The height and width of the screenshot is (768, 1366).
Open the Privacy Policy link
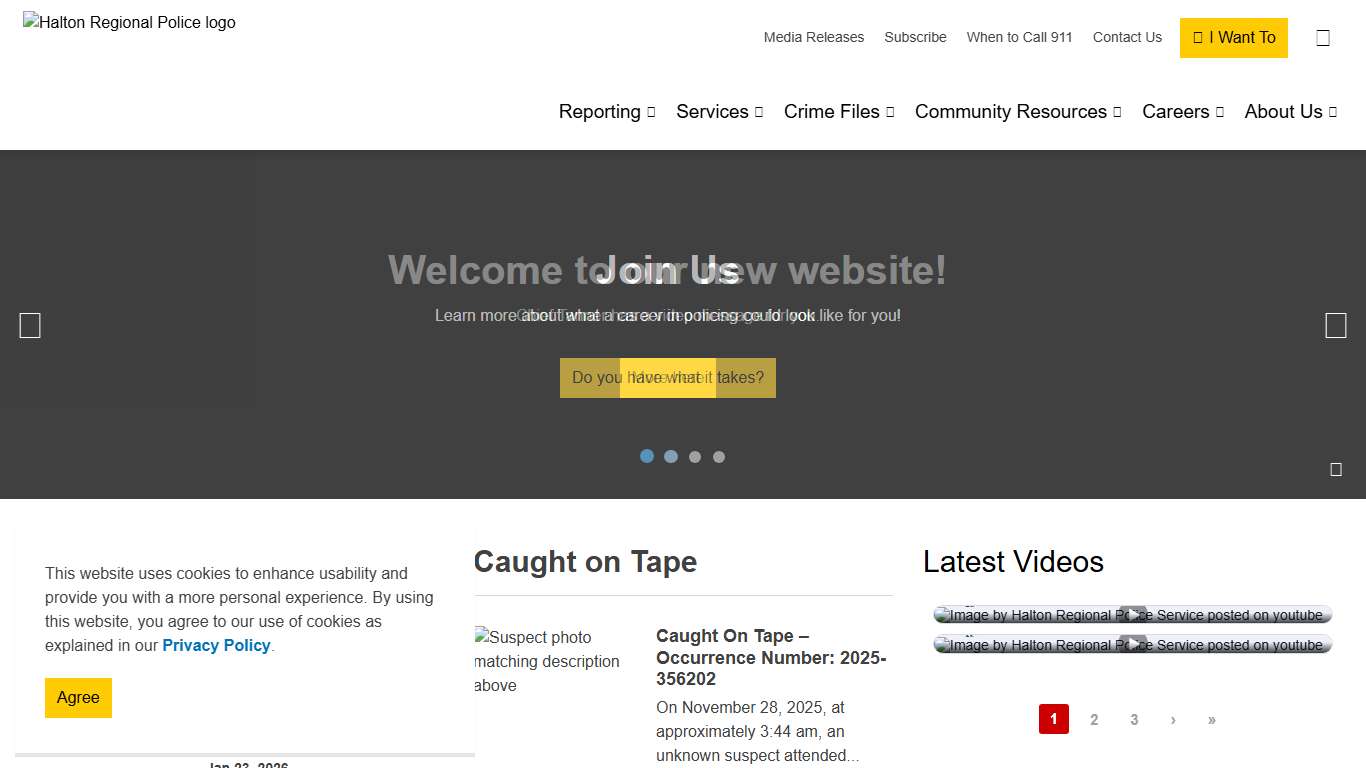(216, 645)
